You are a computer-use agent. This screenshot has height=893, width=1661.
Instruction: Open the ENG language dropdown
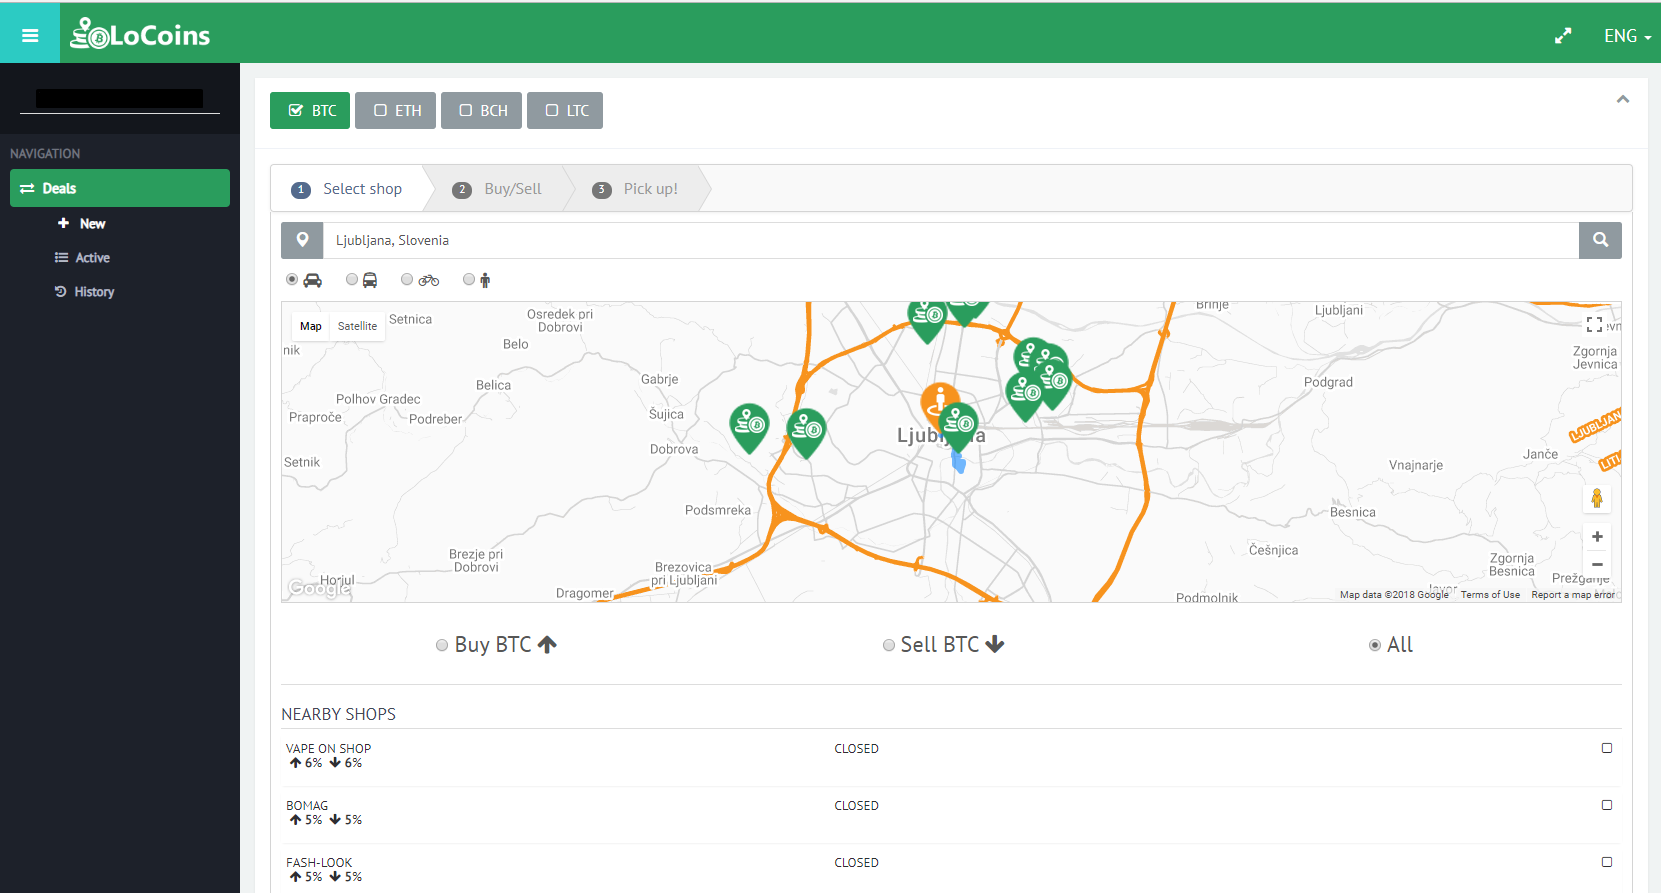coord(1627,35)
